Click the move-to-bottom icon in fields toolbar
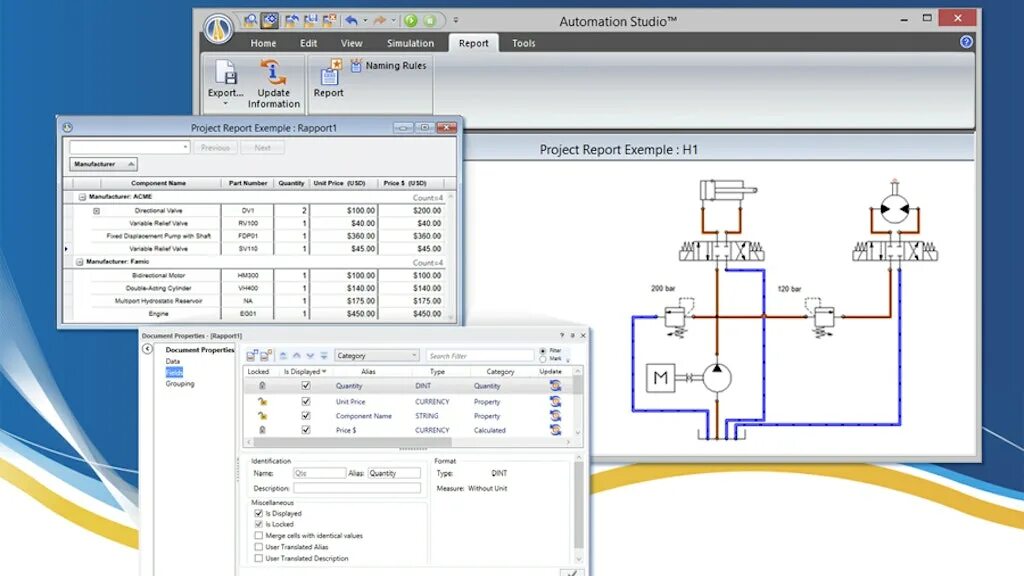 324,356
